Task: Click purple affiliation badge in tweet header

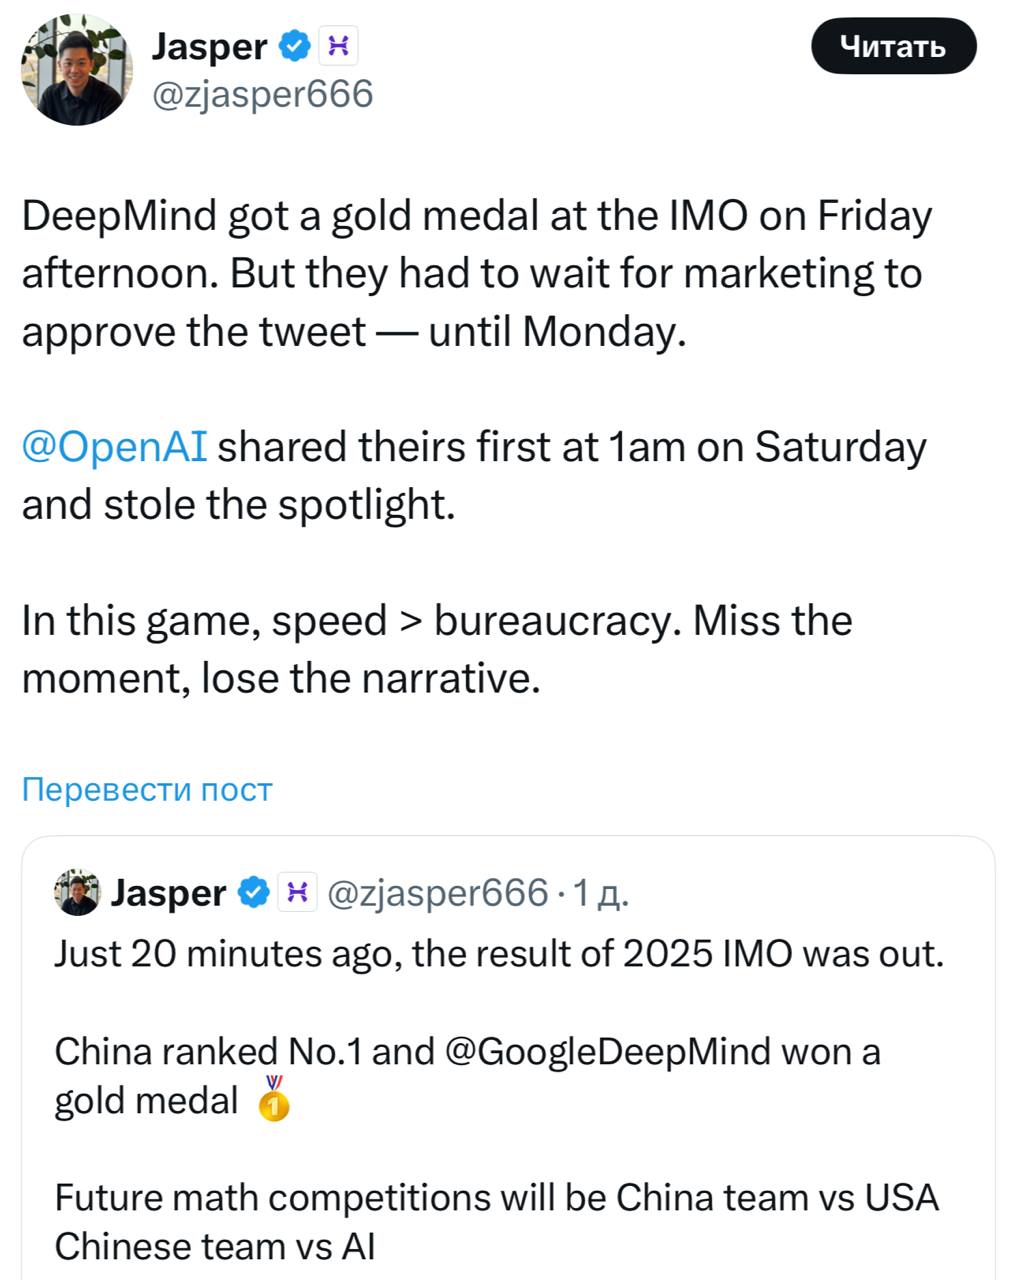Action: [338, 45]
